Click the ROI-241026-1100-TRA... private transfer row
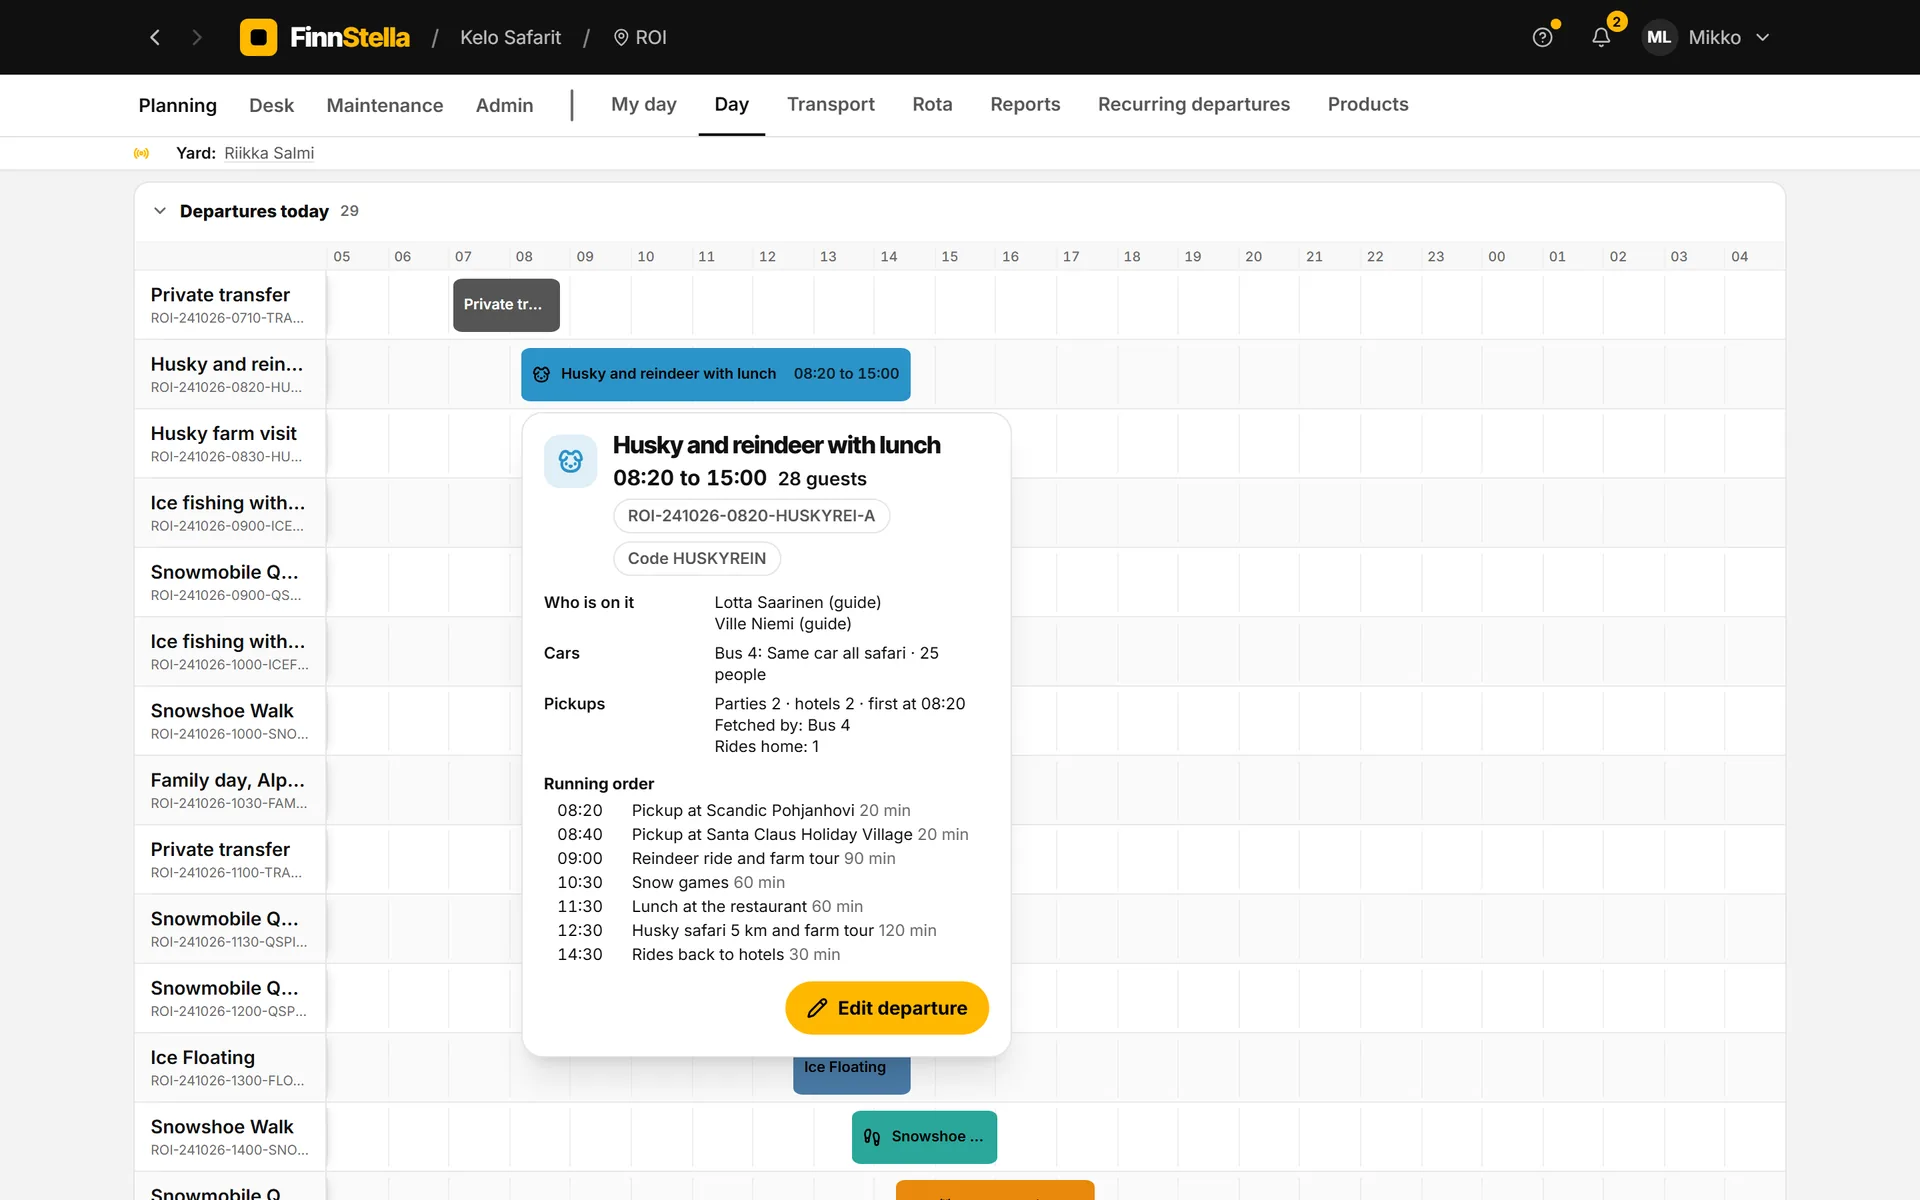This screenshot has width=1920, height=1200. pos(230,859)
